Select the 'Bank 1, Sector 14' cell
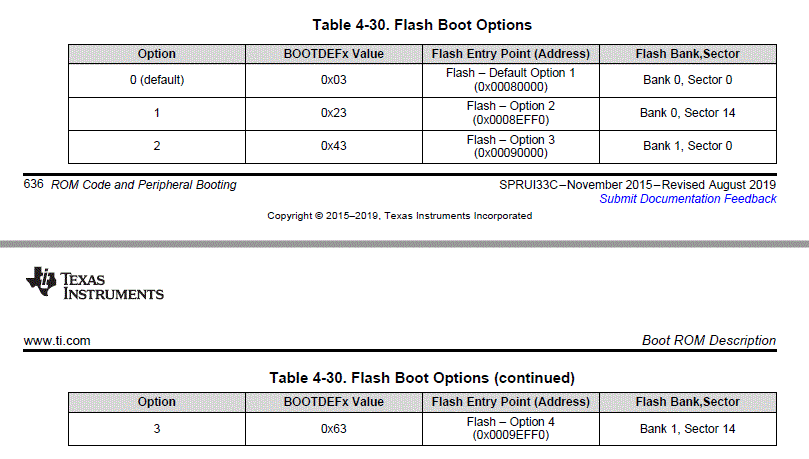Image resolution: width=809 pixels, height=459 pixels. click(687, 429)
